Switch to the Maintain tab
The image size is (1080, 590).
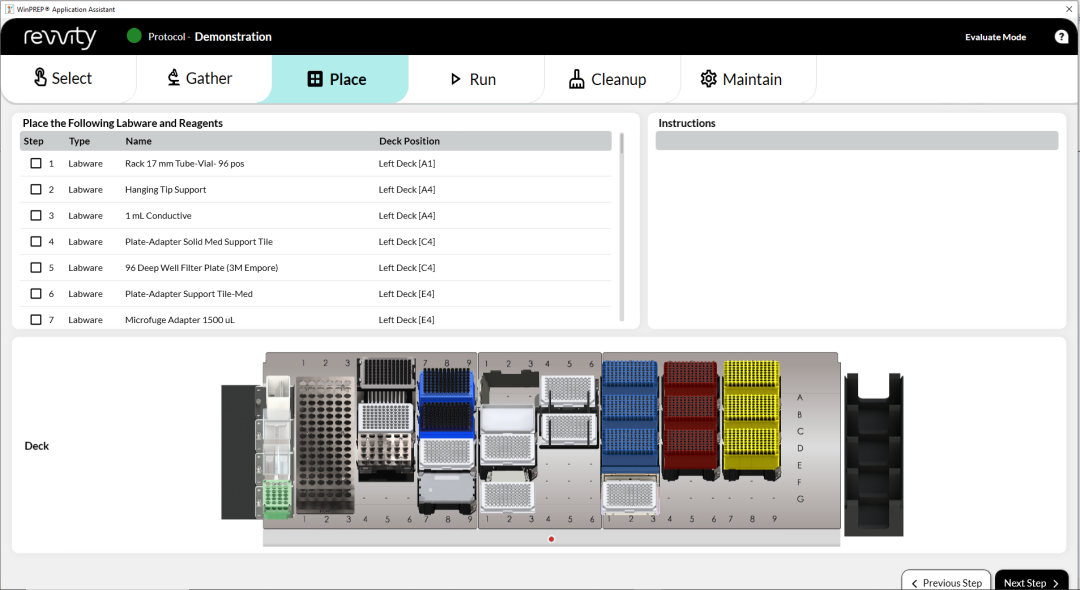coord(741,79)
